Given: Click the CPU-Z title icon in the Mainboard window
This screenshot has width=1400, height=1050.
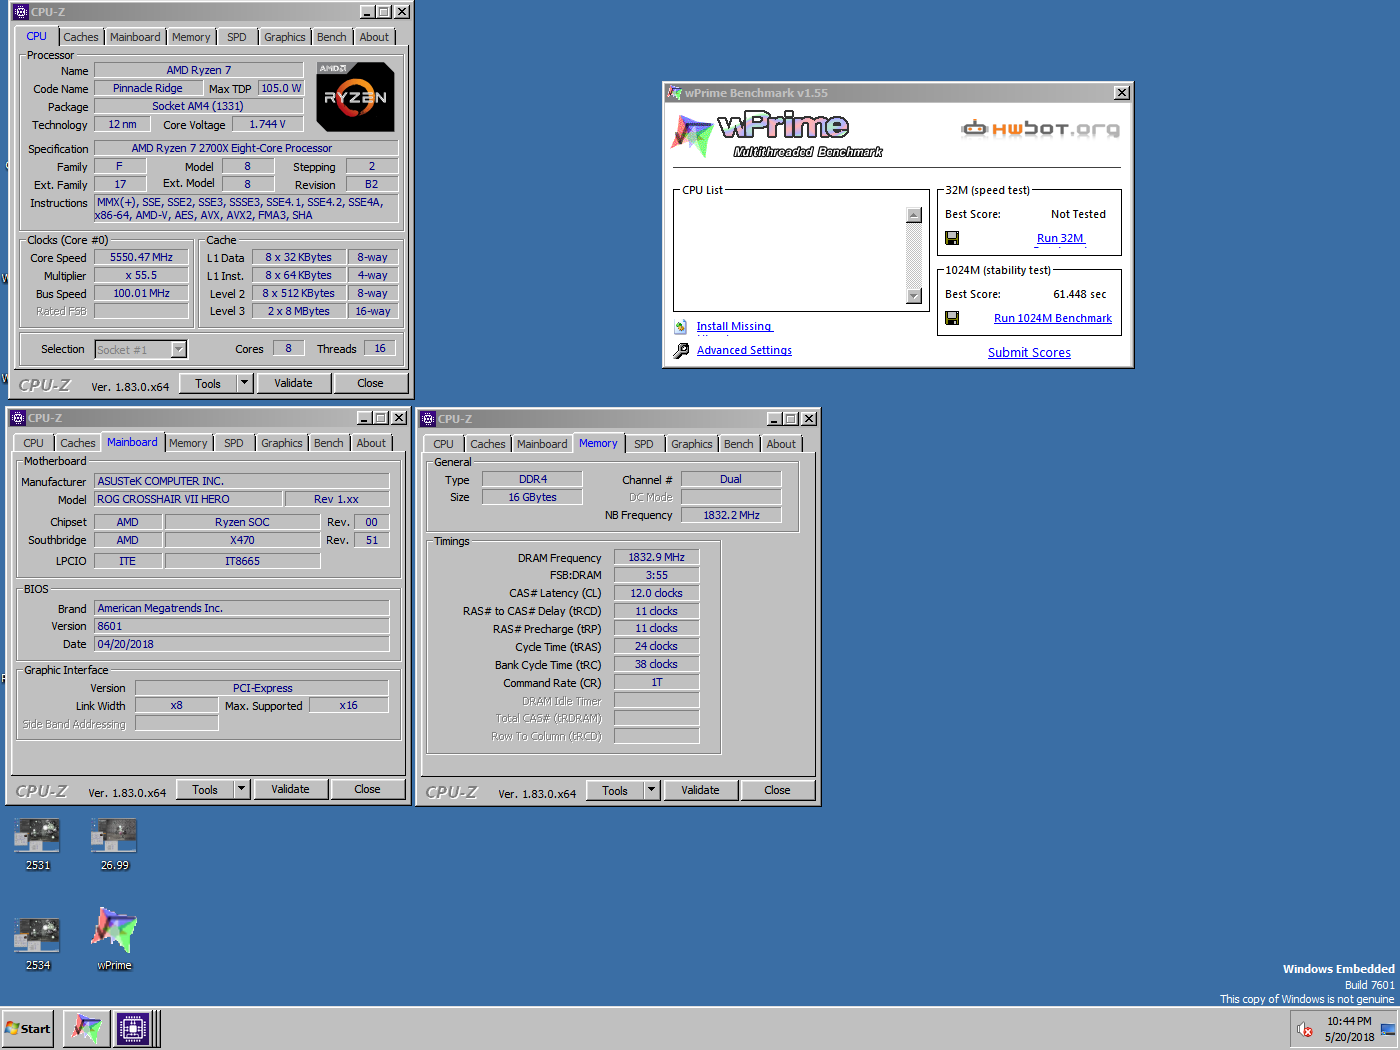Looking at the screenshot, I should tap(18, 418).
